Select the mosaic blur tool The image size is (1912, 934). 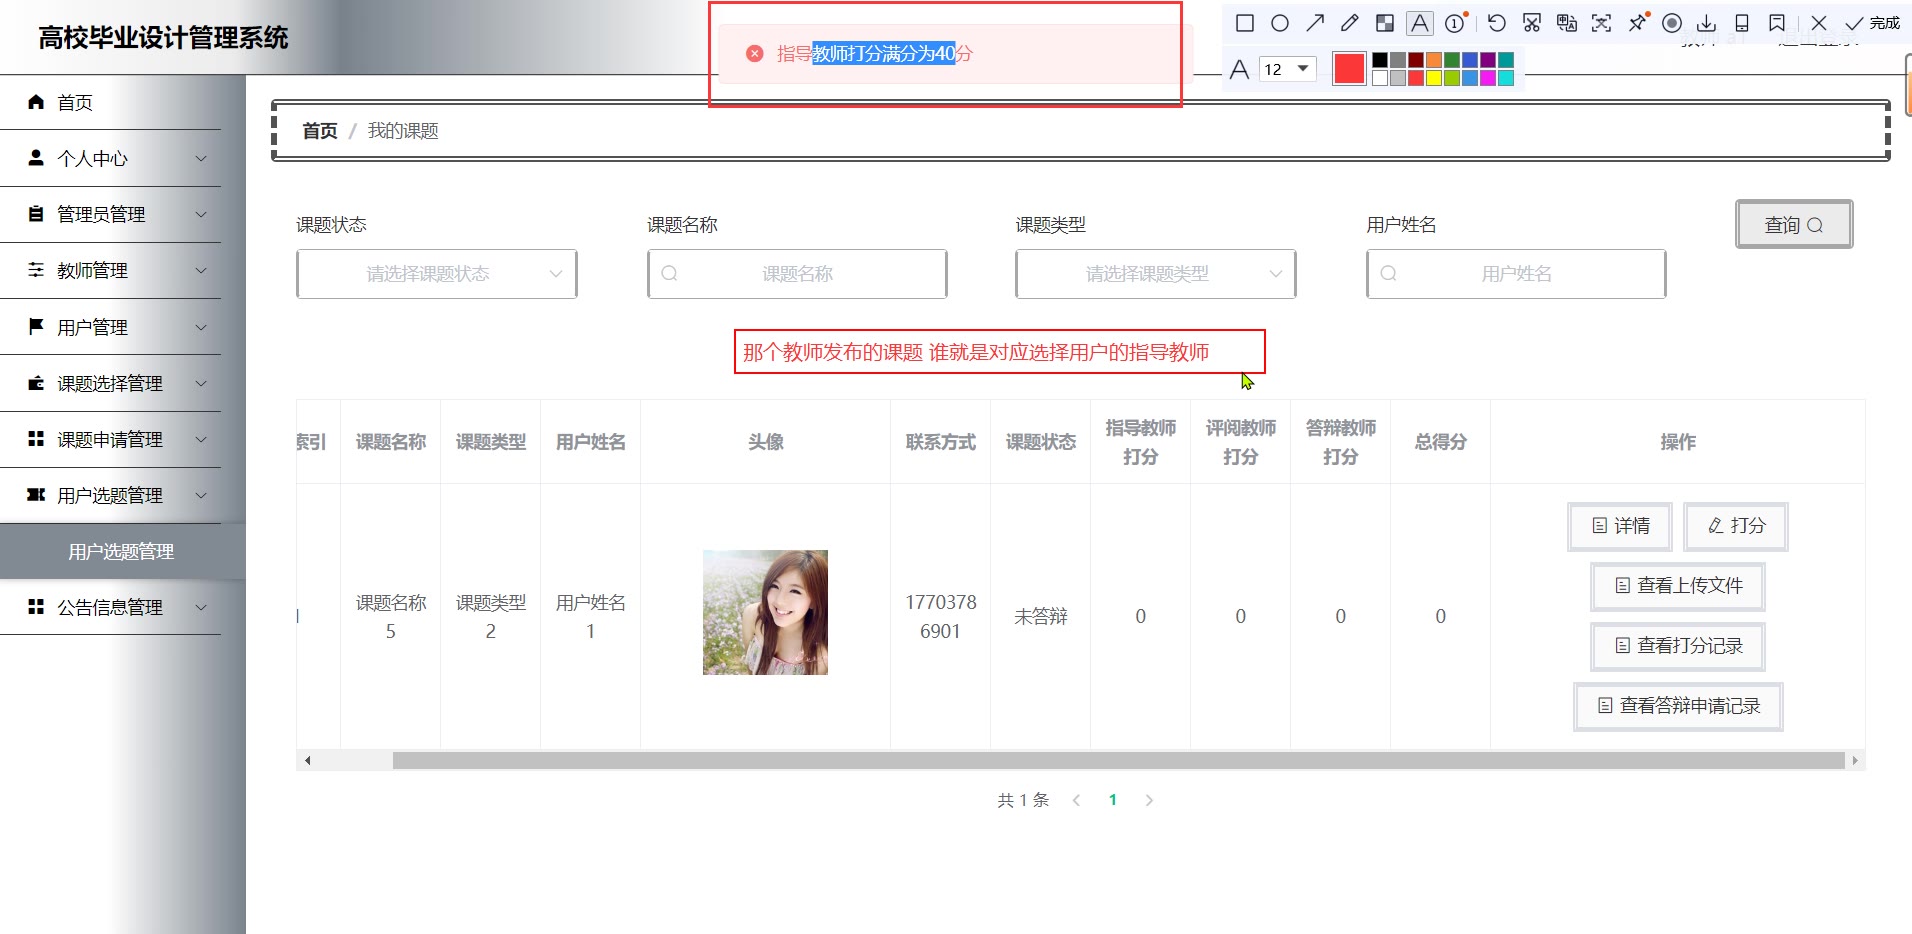pyautogui.click(x=1385, y=23)
